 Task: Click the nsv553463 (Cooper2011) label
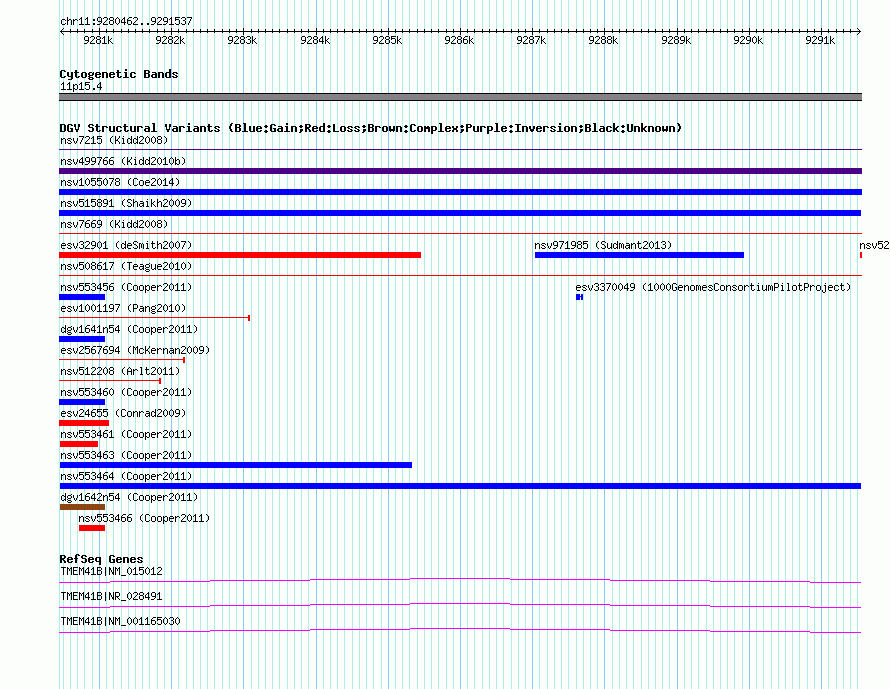click(x=126, y=455)
